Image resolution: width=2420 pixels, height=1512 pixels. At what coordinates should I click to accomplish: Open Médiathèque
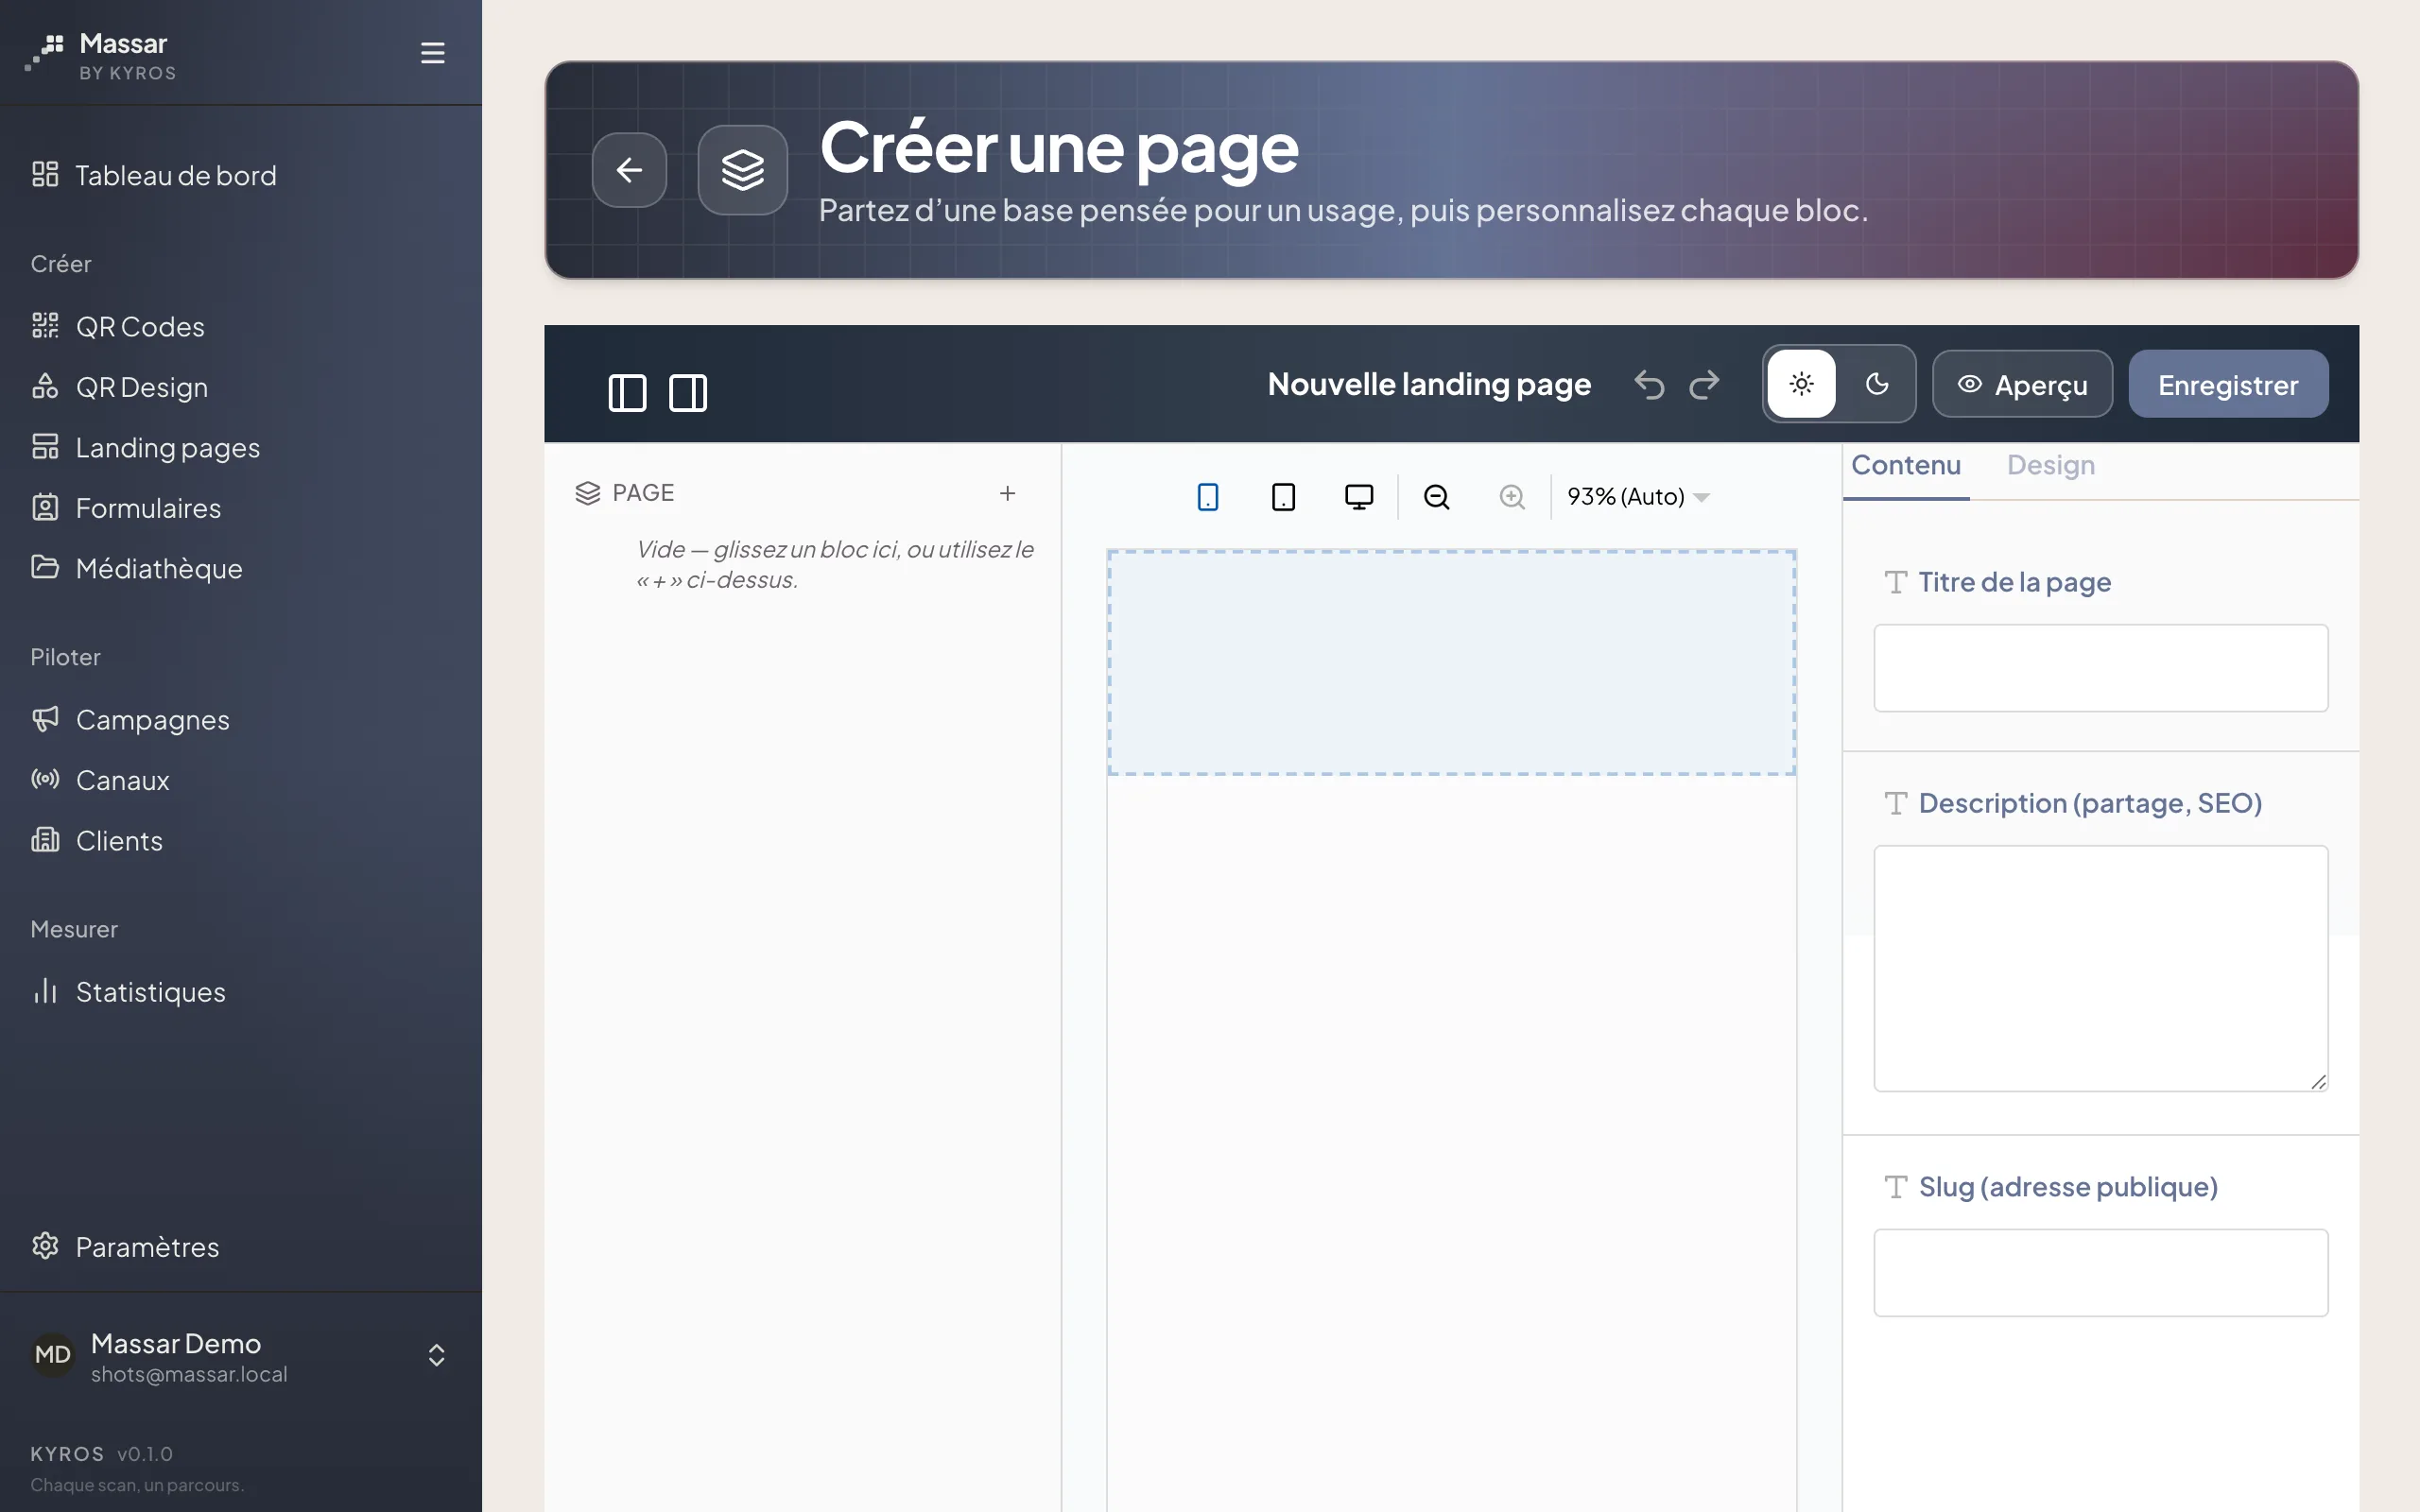[x=240, y=568]
